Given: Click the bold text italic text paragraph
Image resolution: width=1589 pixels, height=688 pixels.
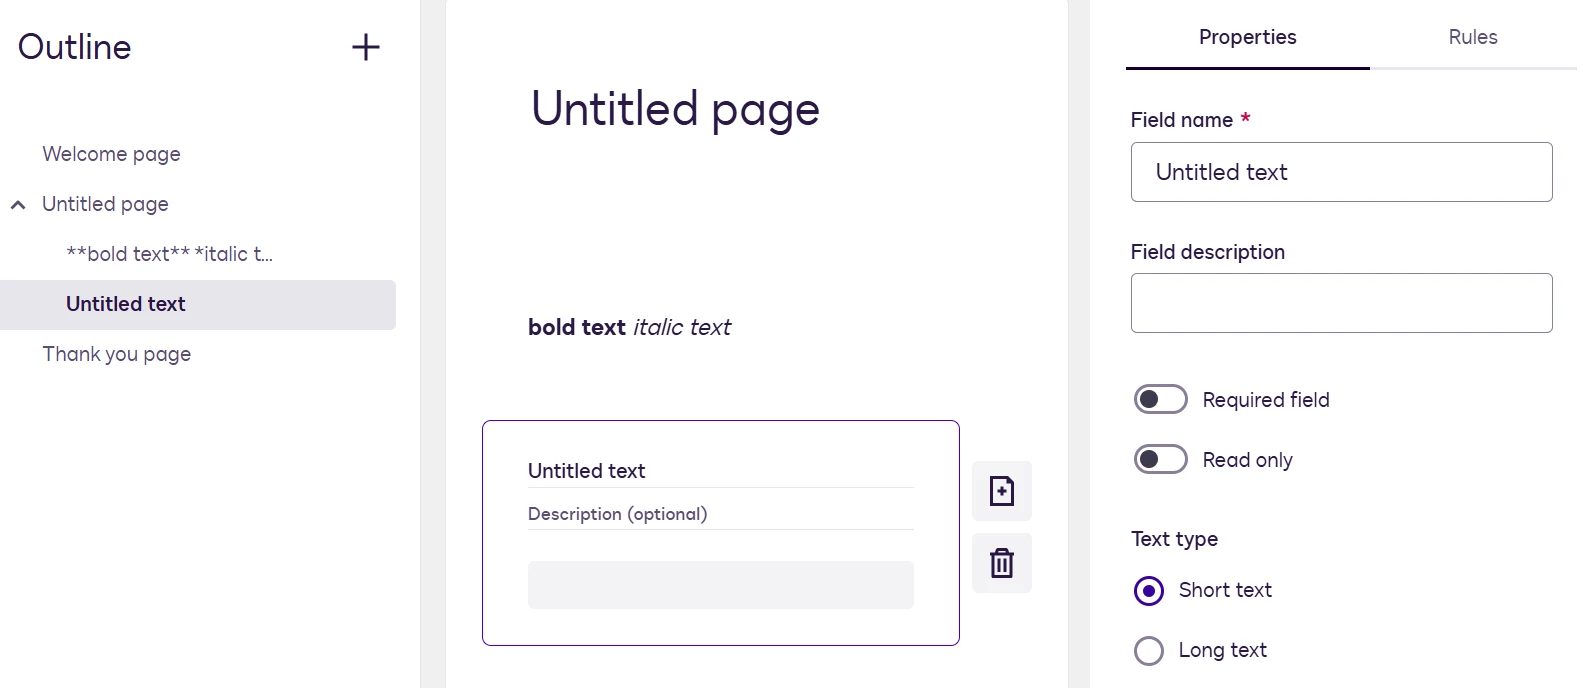Looking at the screenshot, I should [x=629, y=327].
